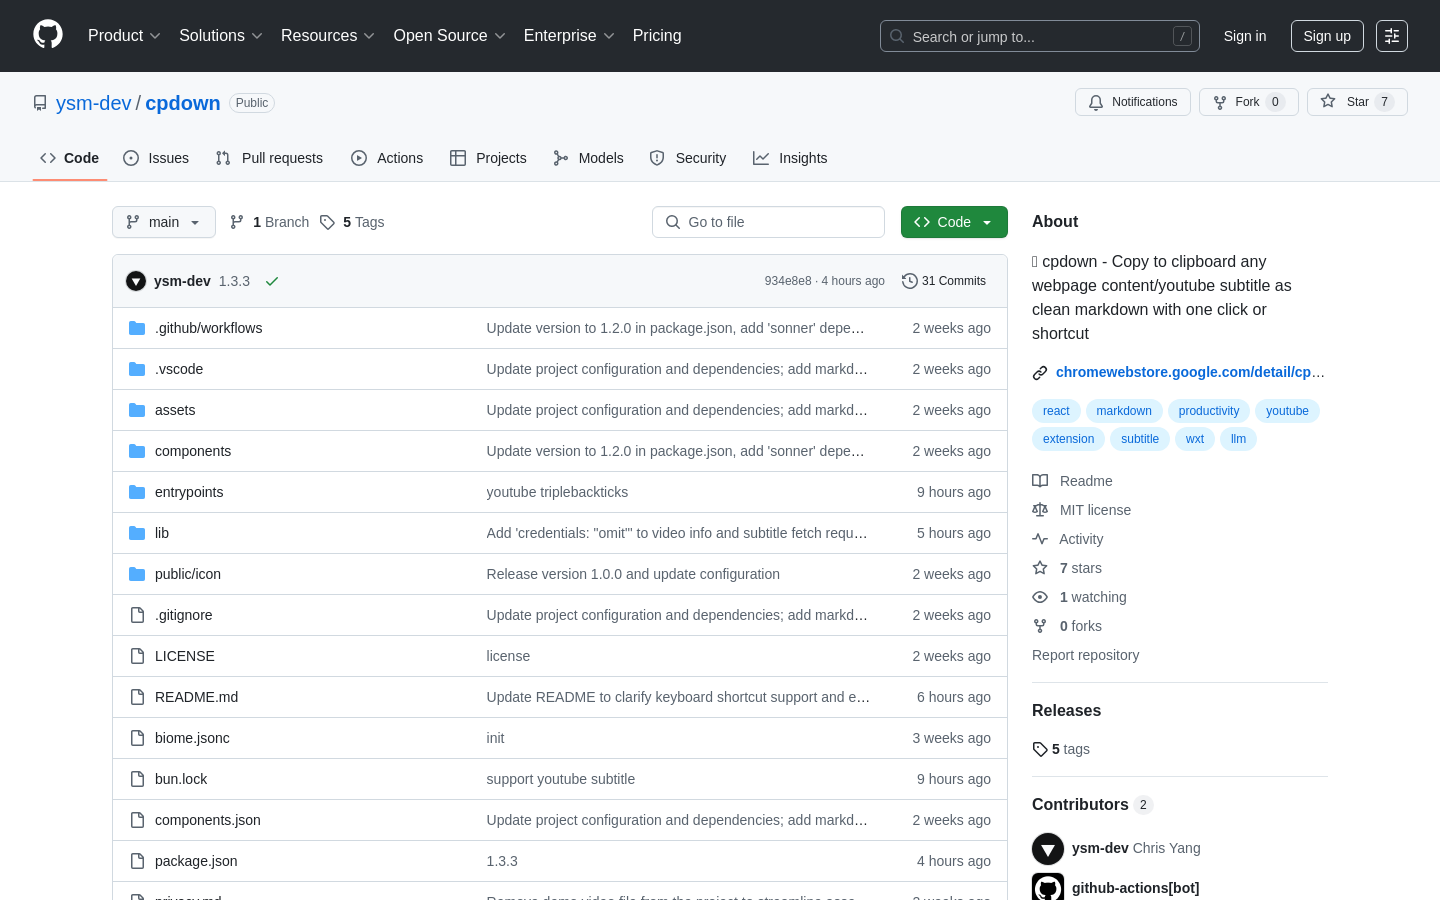1440x900 pixels.
Task: Open the 'support youtube subtitle' commit message
Action: tap(561, 779)
